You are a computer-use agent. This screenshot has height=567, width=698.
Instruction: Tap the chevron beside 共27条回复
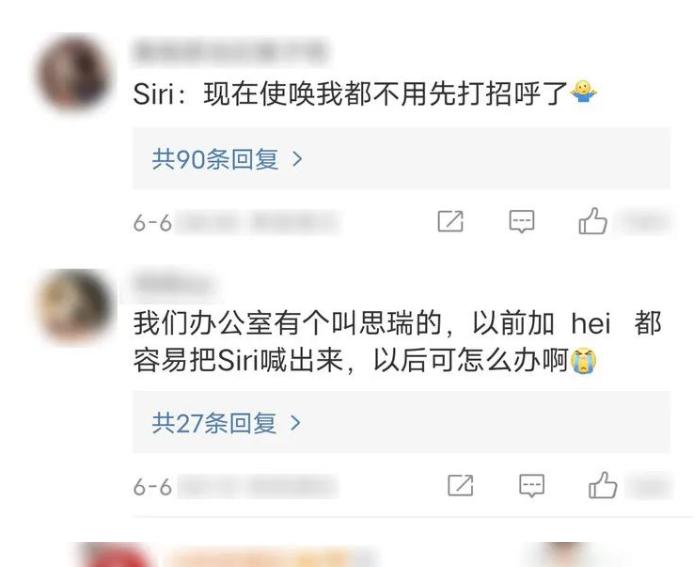(296, 423)
